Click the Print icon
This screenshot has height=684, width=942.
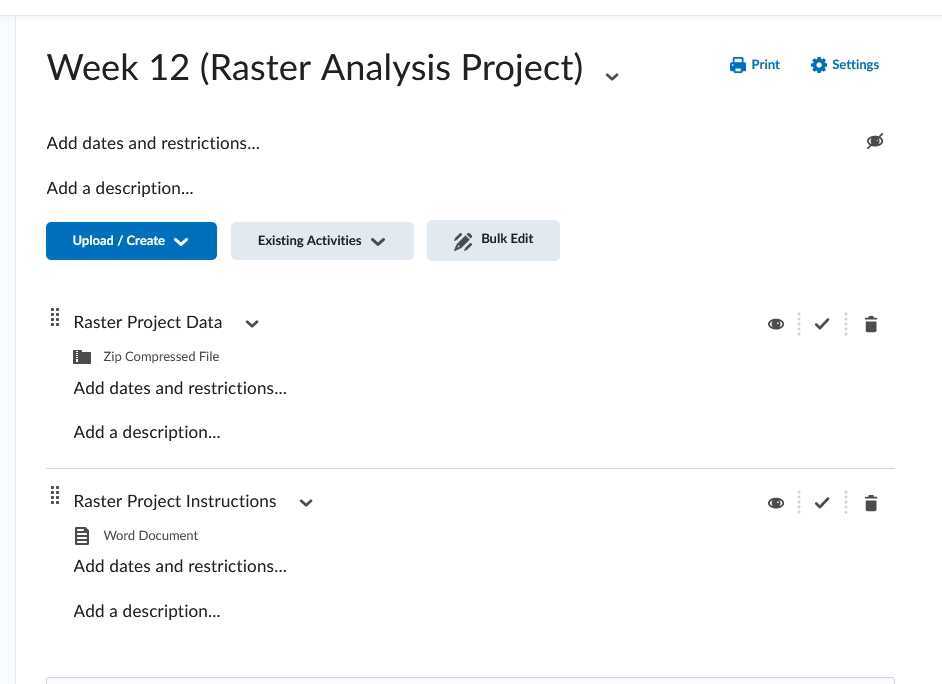coord(754,64)
